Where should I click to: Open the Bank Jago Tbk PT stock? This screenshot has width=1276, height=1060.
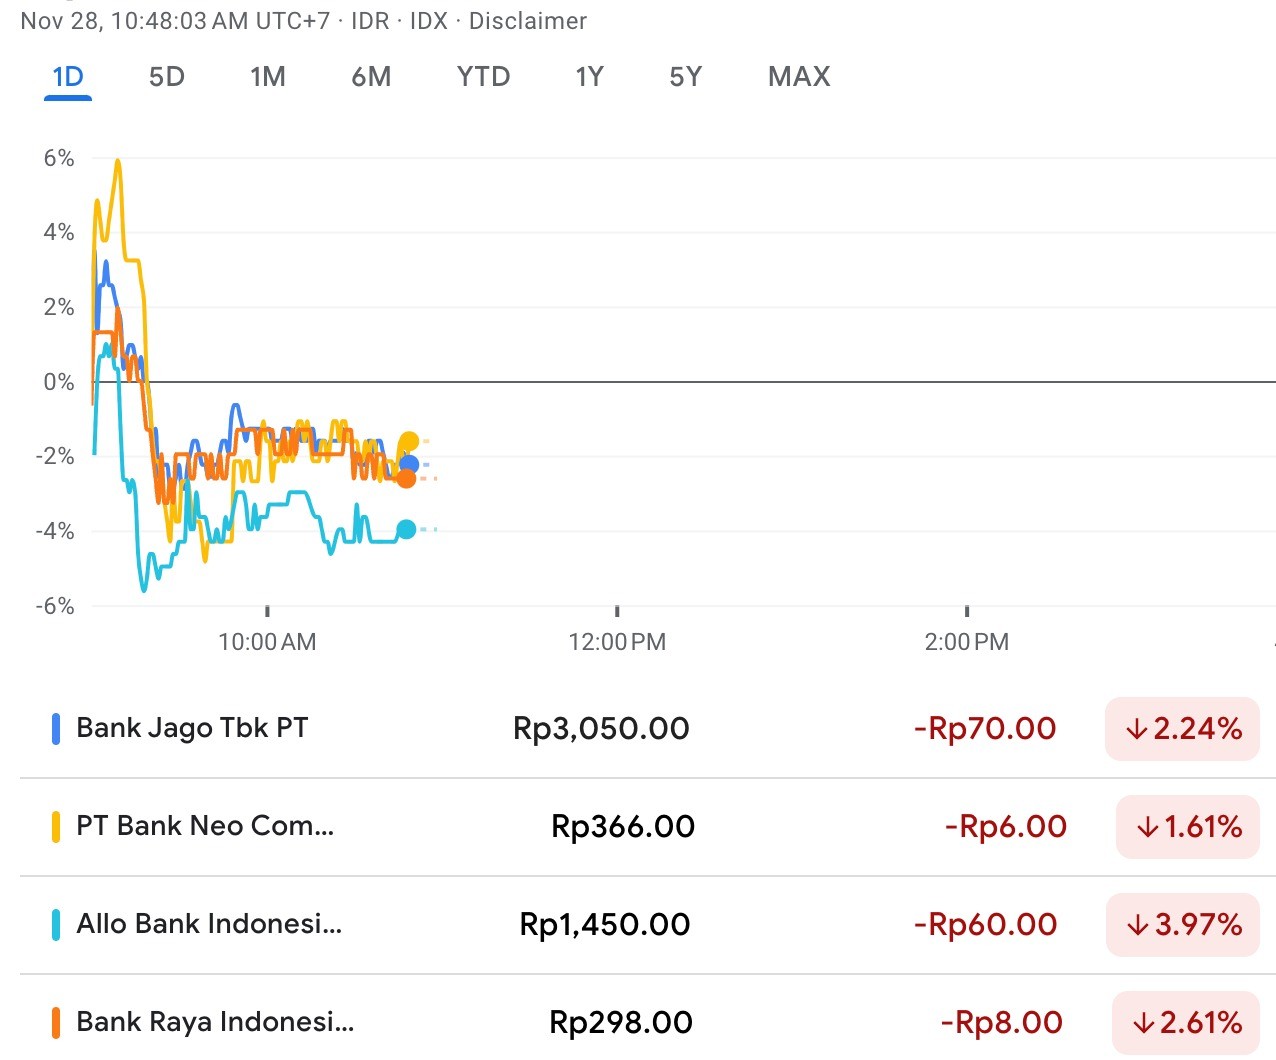pos(648,729)
